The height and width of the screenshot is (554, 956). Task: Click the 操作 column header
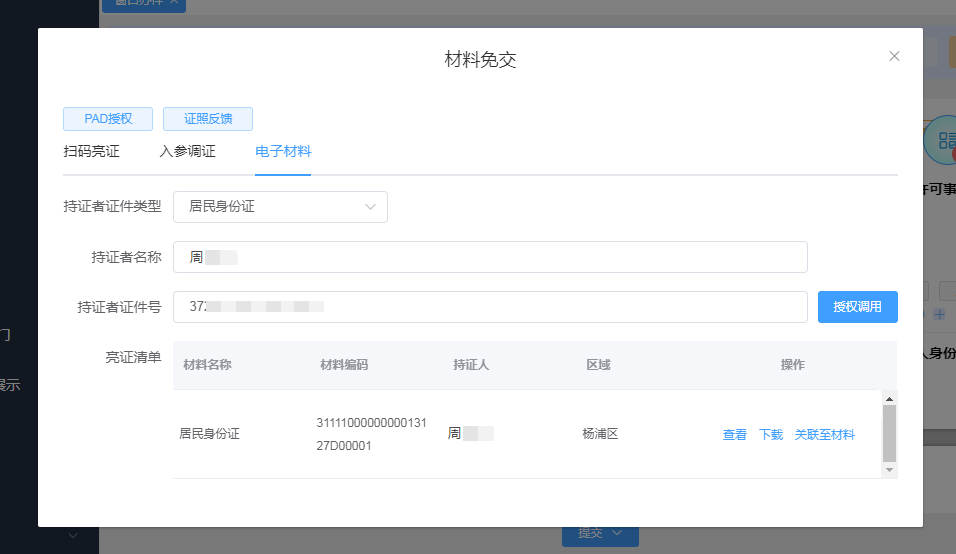point(793,364)
